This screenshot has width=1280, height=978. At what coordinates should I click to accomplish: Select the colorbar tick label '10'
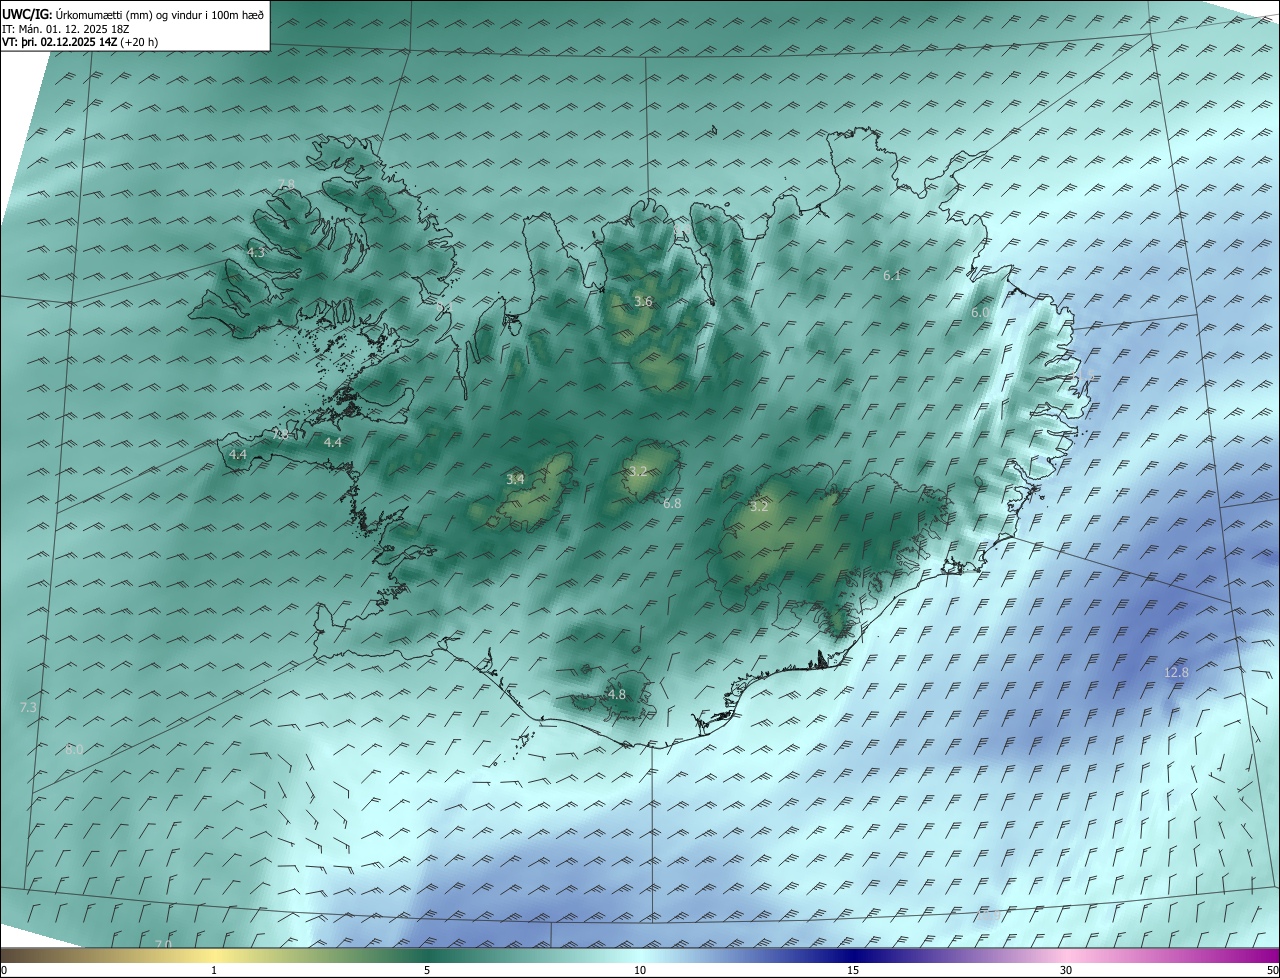pyautogui.click(x=640, y=970)
